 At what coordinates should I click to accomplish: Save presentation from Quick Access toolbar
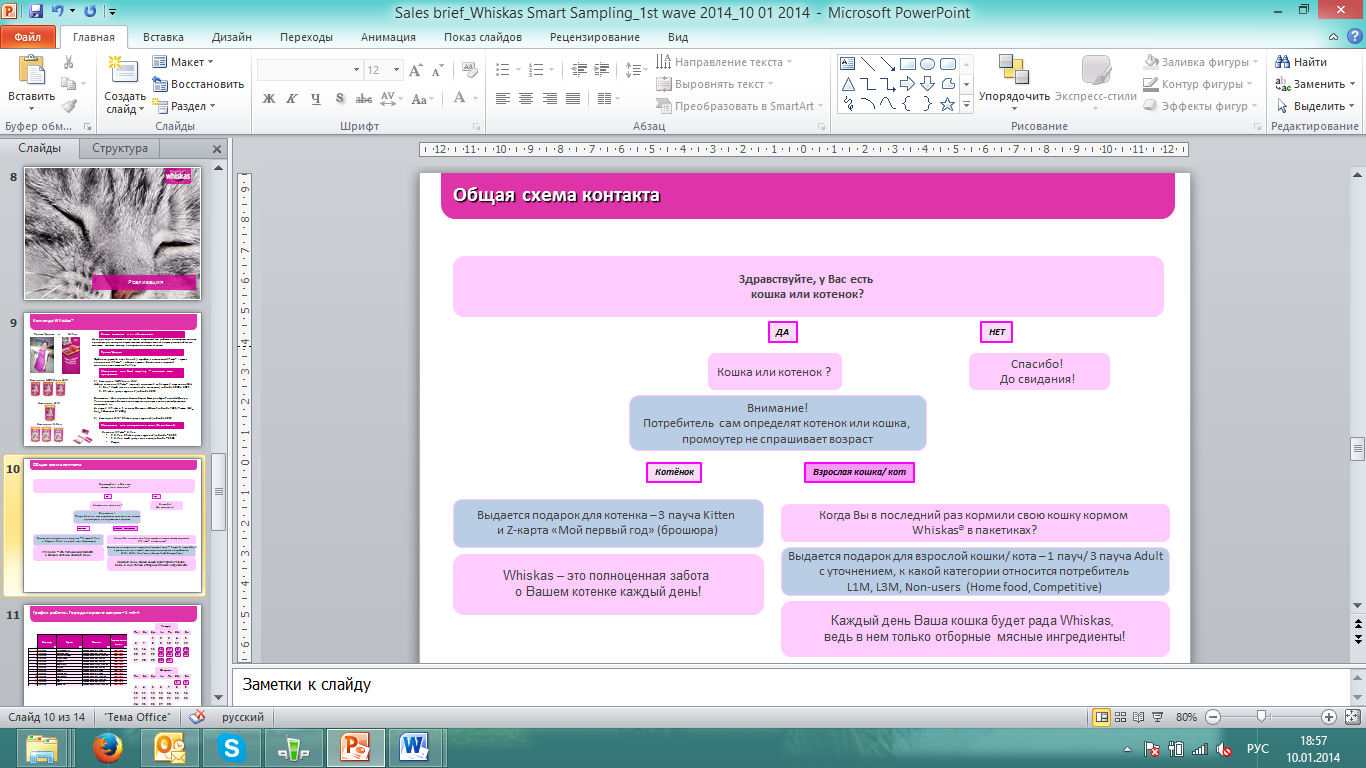(37, 12)
